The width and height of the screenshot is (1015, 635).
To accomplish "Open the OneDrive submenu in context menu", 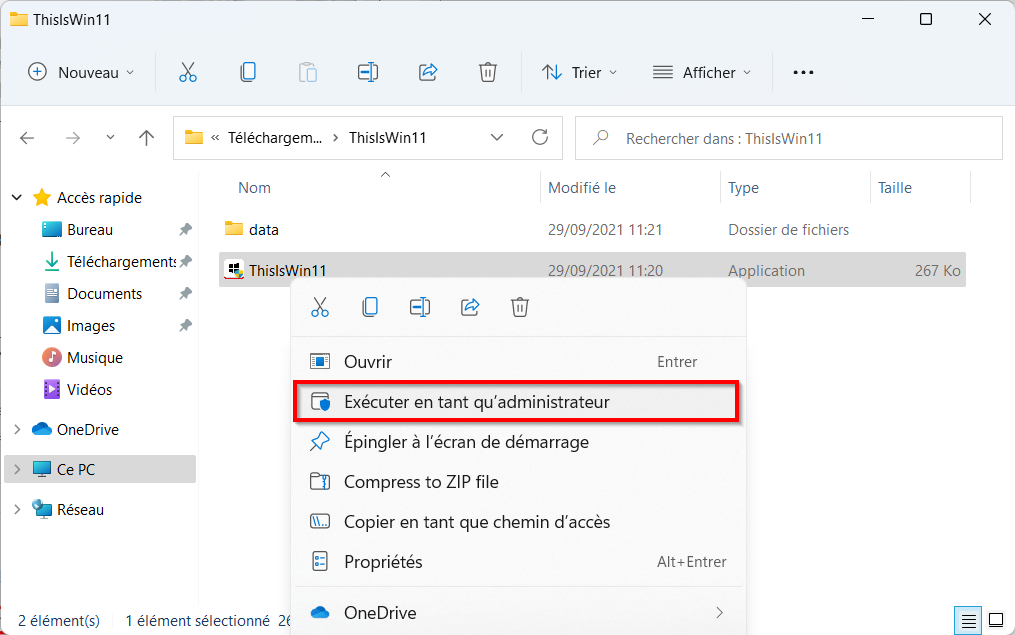I will (516, 612).
